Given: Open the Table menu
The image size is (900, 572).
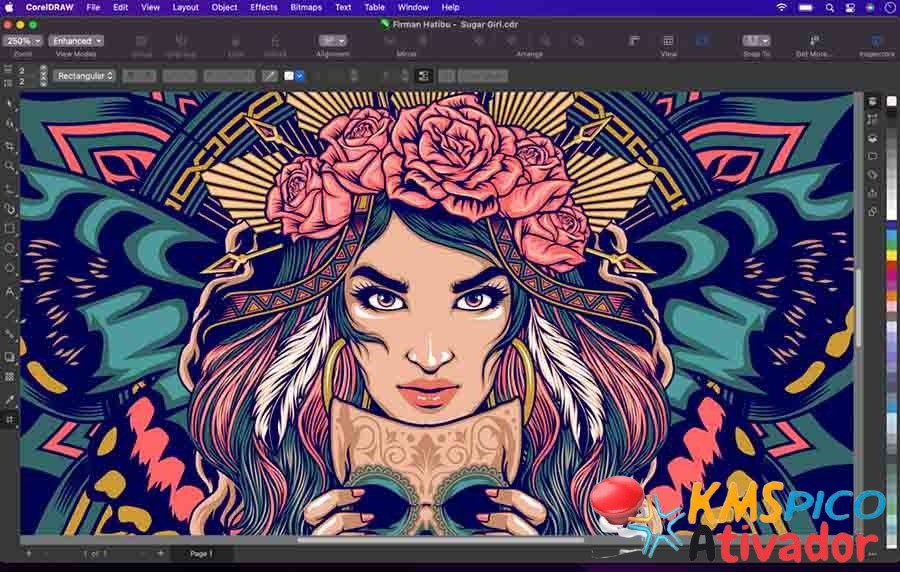Looking at the screenshot, I should point(374,7).
